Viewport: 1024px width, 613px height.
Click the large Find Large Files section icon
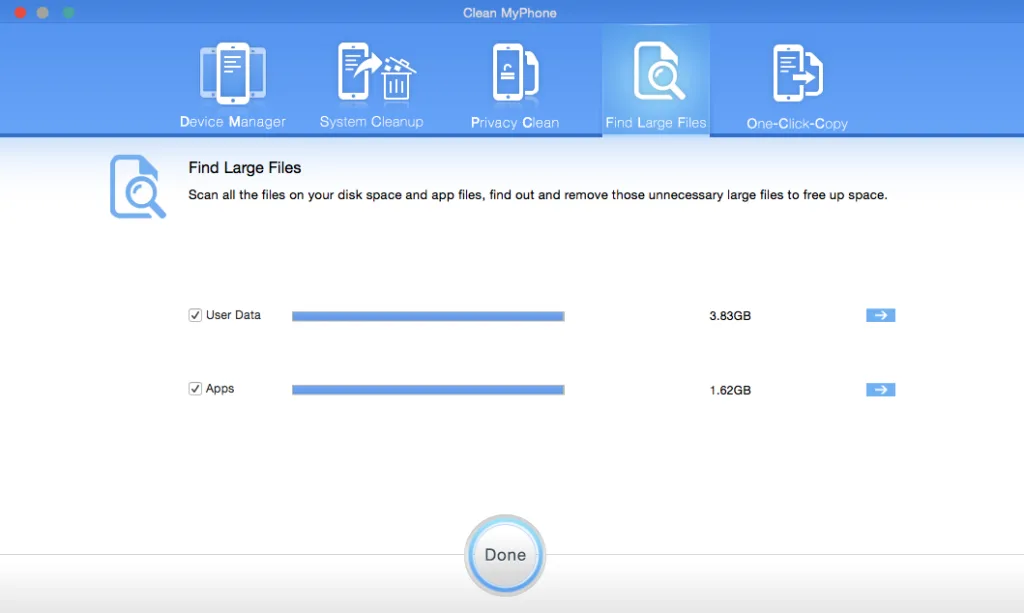coord(138,187)
